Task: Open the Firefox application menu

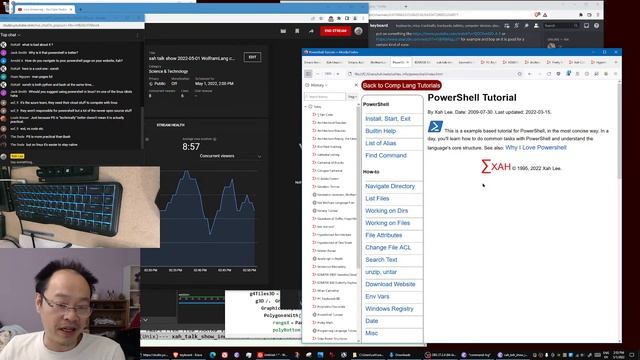Action: (x=616, y=74)
